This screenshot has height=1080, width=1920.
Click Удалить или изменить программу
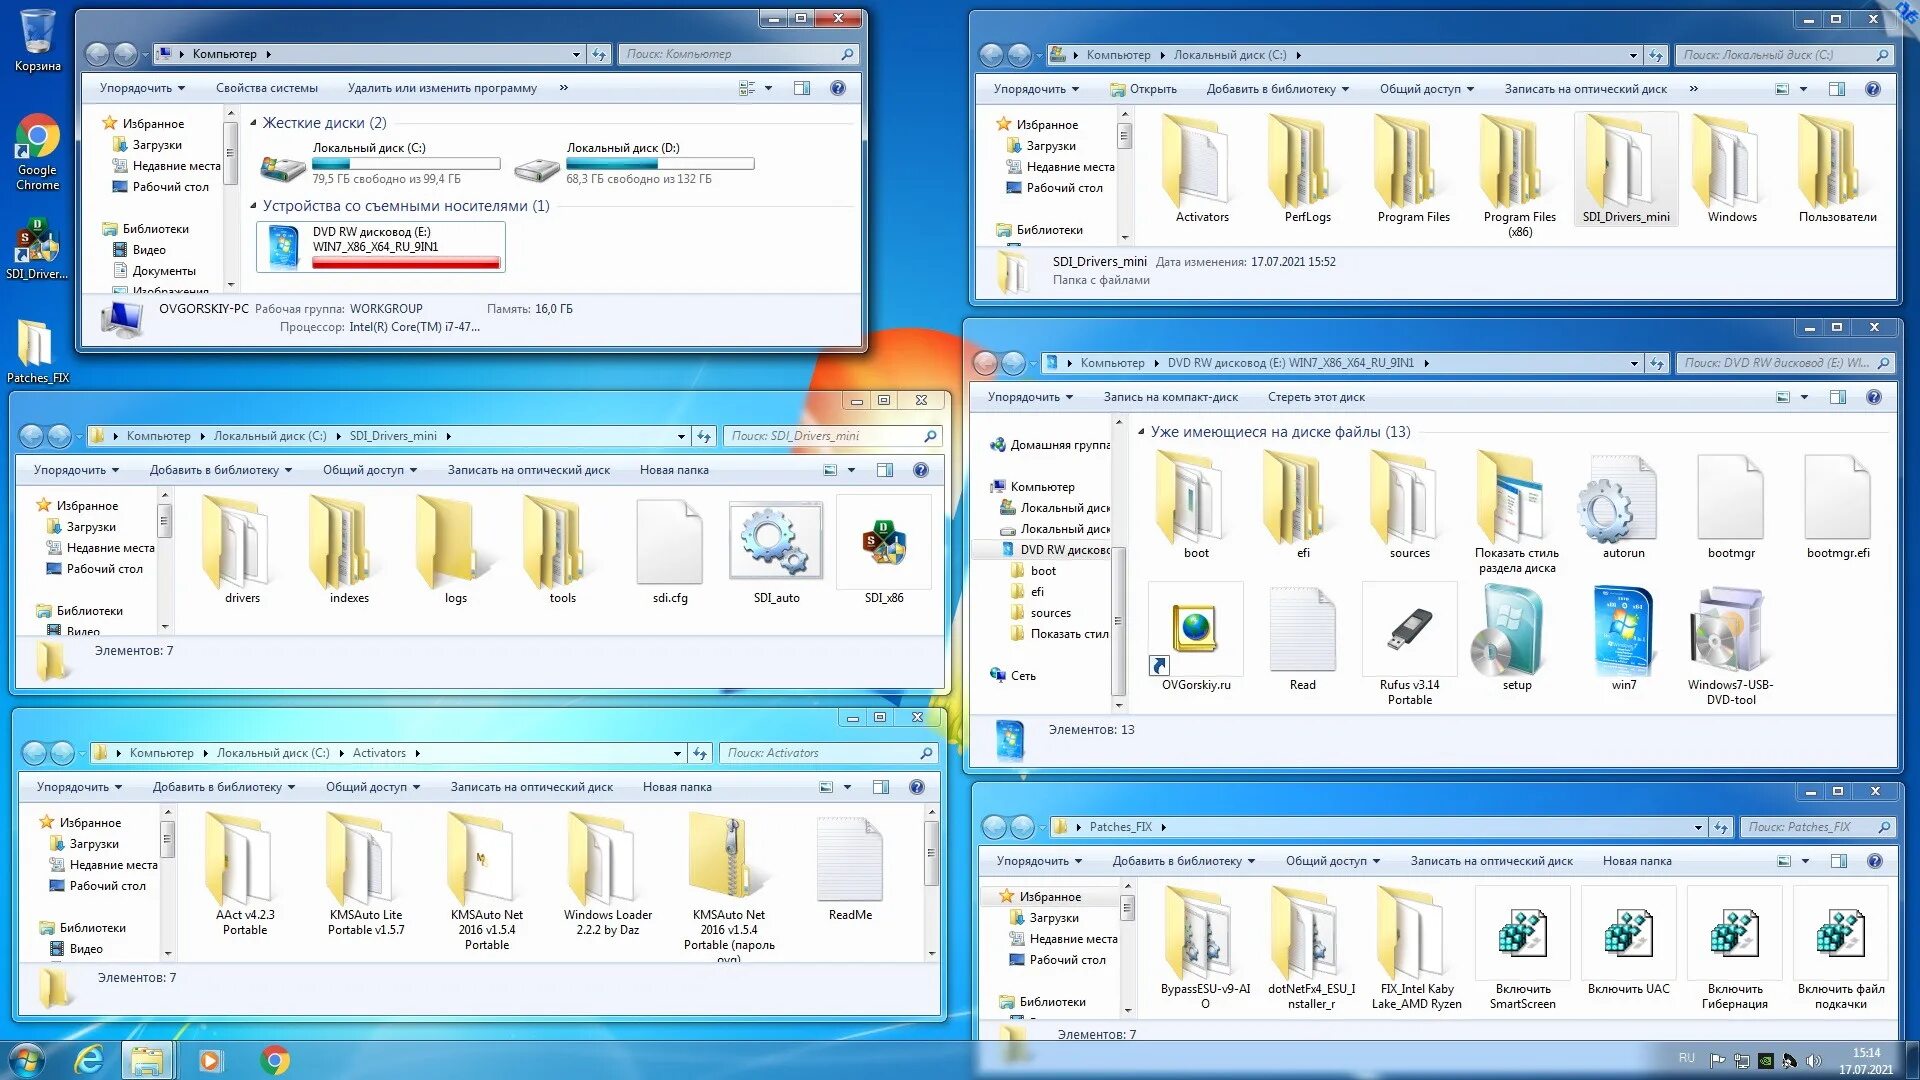[x=442, y=88]
